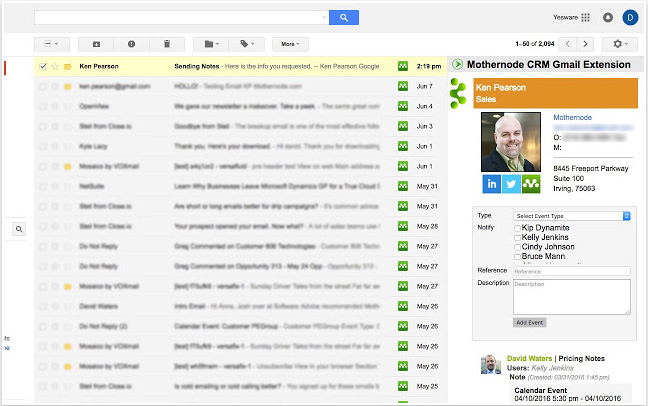Uncheck the Ken Pearson email checkbox
Screen dimensions: 648x406
43,66
